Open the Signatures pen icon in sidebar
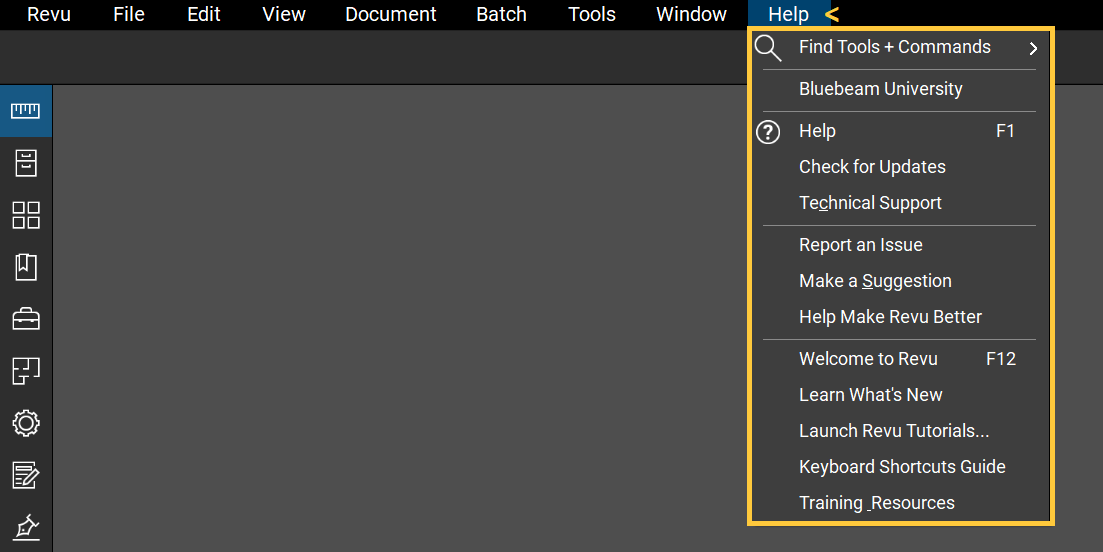 pyautogui.click(x=26, y=526)
